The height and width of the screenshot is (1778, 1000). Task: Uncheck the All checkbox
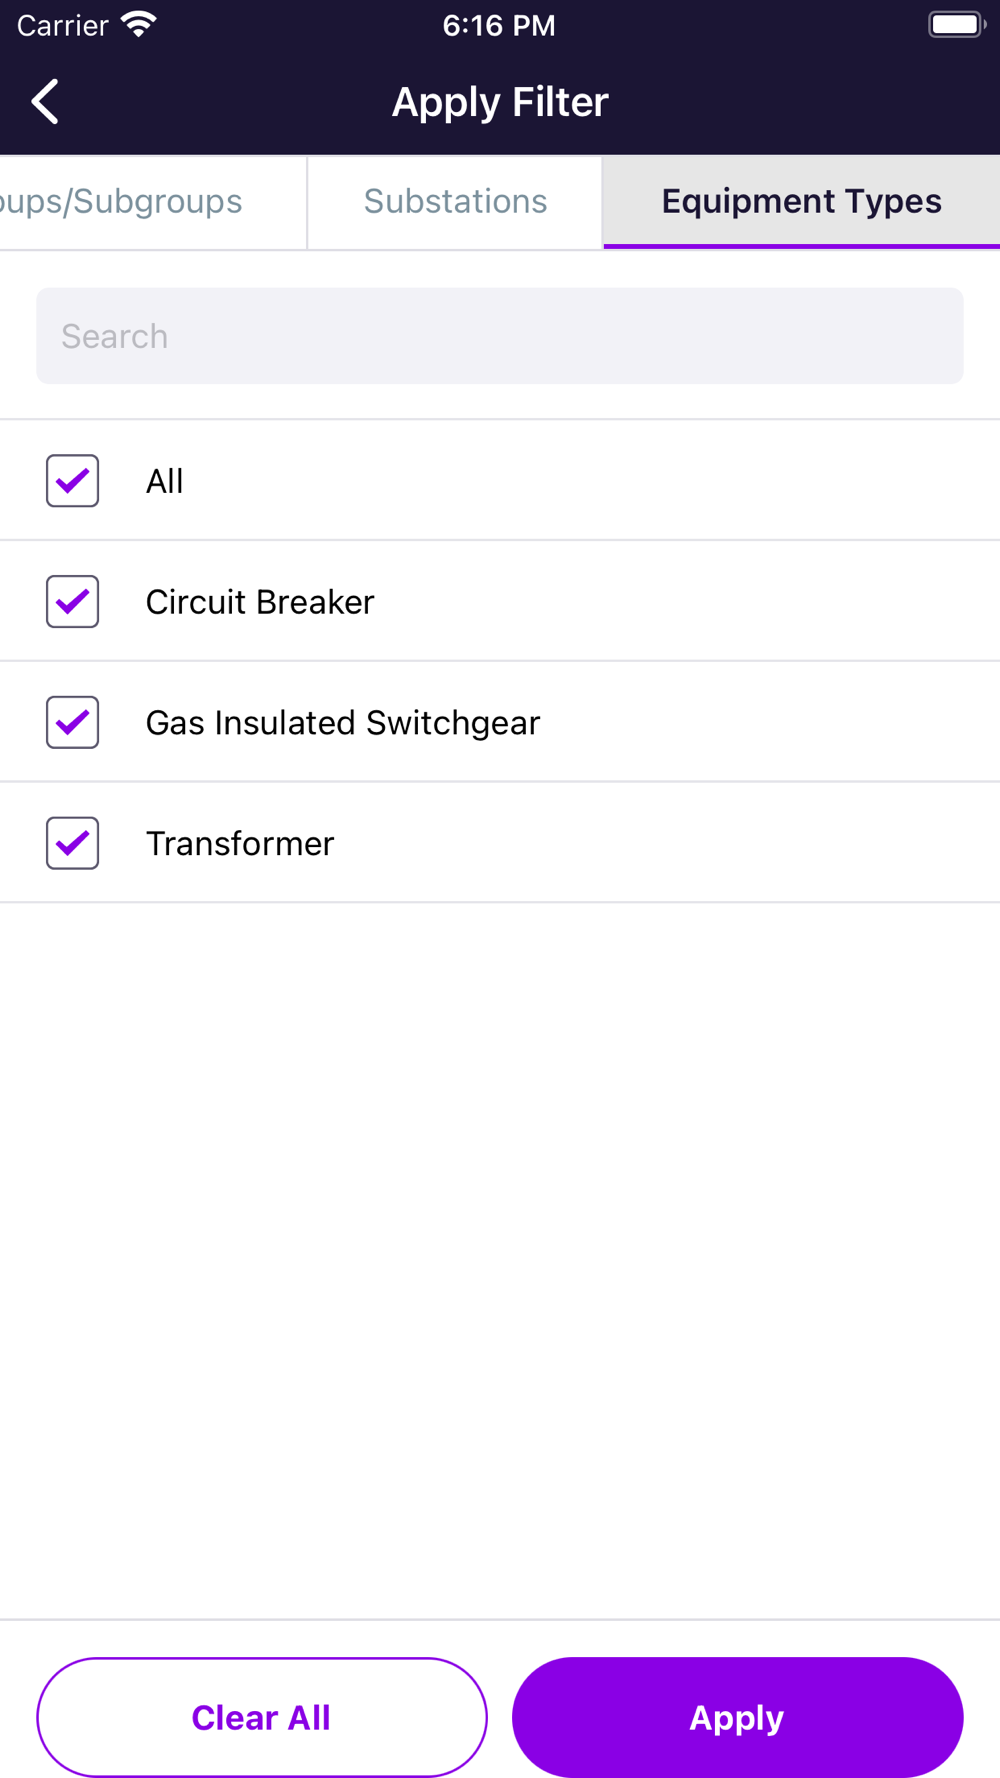(x=72, y=481)
